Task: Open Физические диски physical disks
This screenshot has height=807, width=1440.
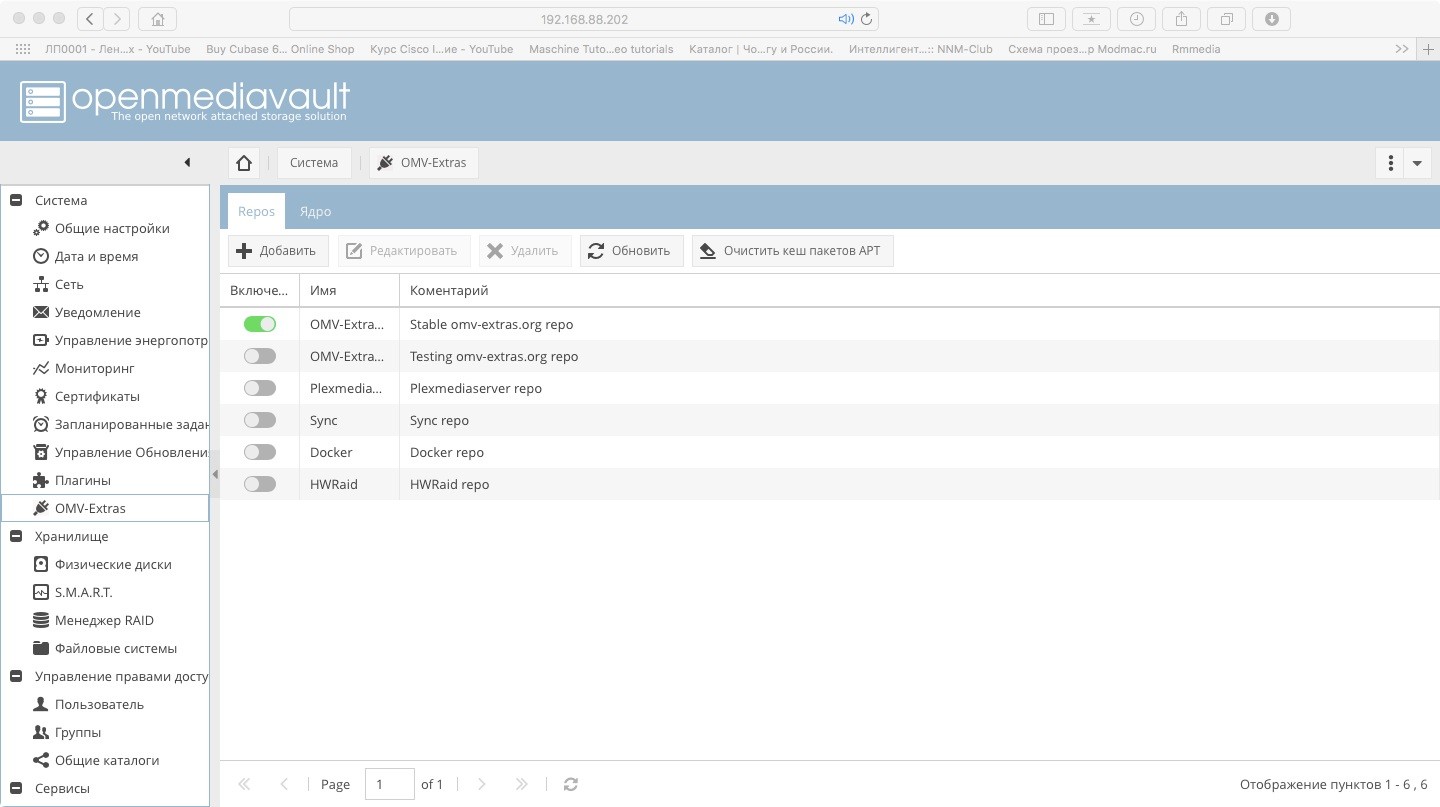Action: point(113,564)
